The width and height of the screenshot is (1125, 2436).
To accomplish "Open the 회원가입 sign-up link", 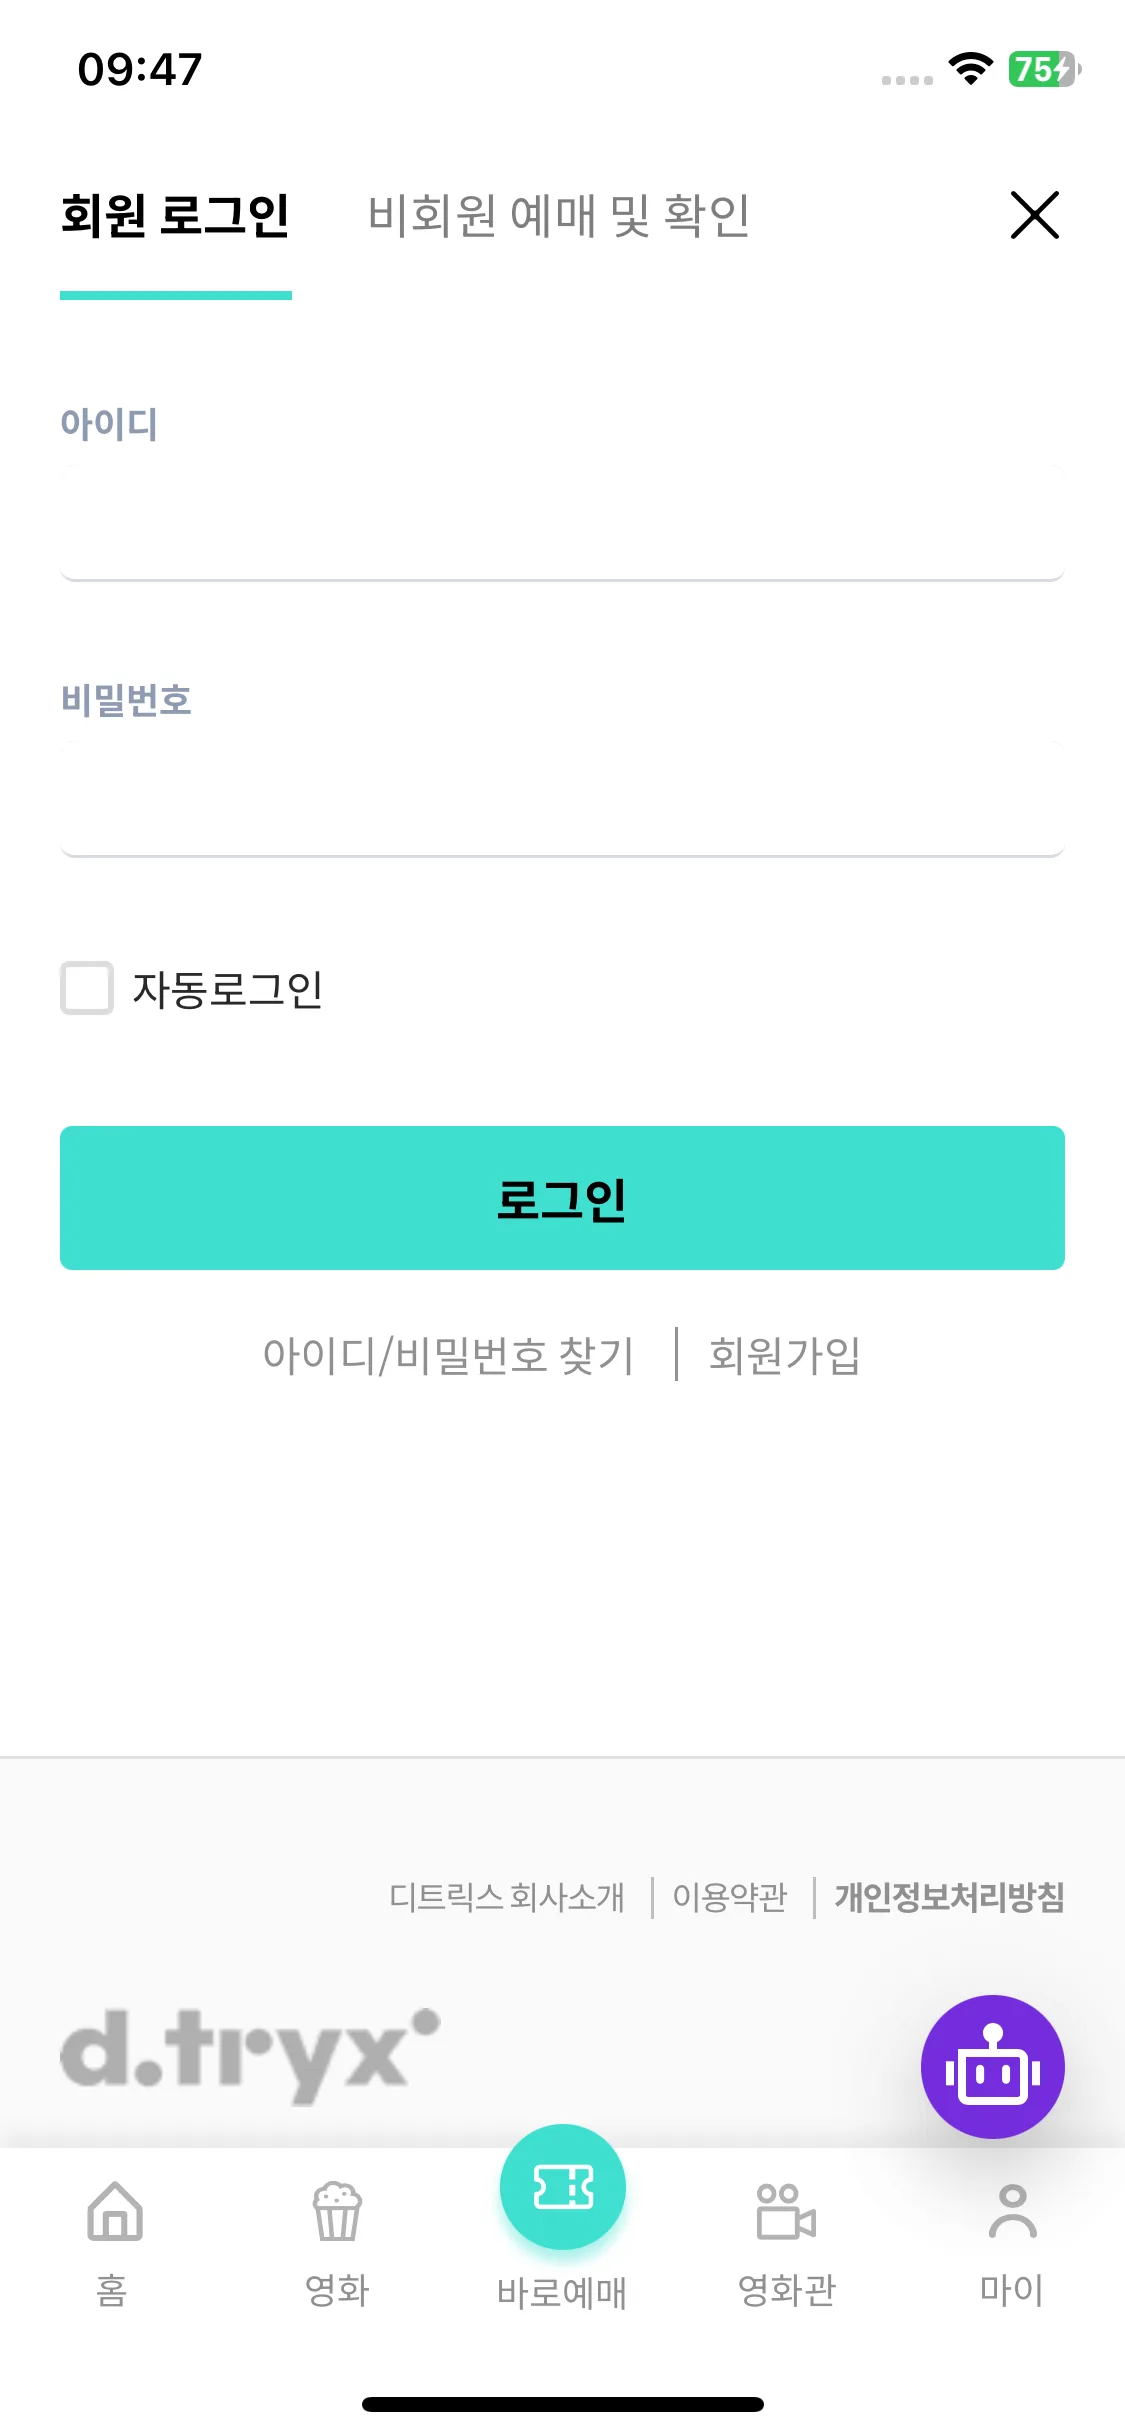I will (785, 1356).
